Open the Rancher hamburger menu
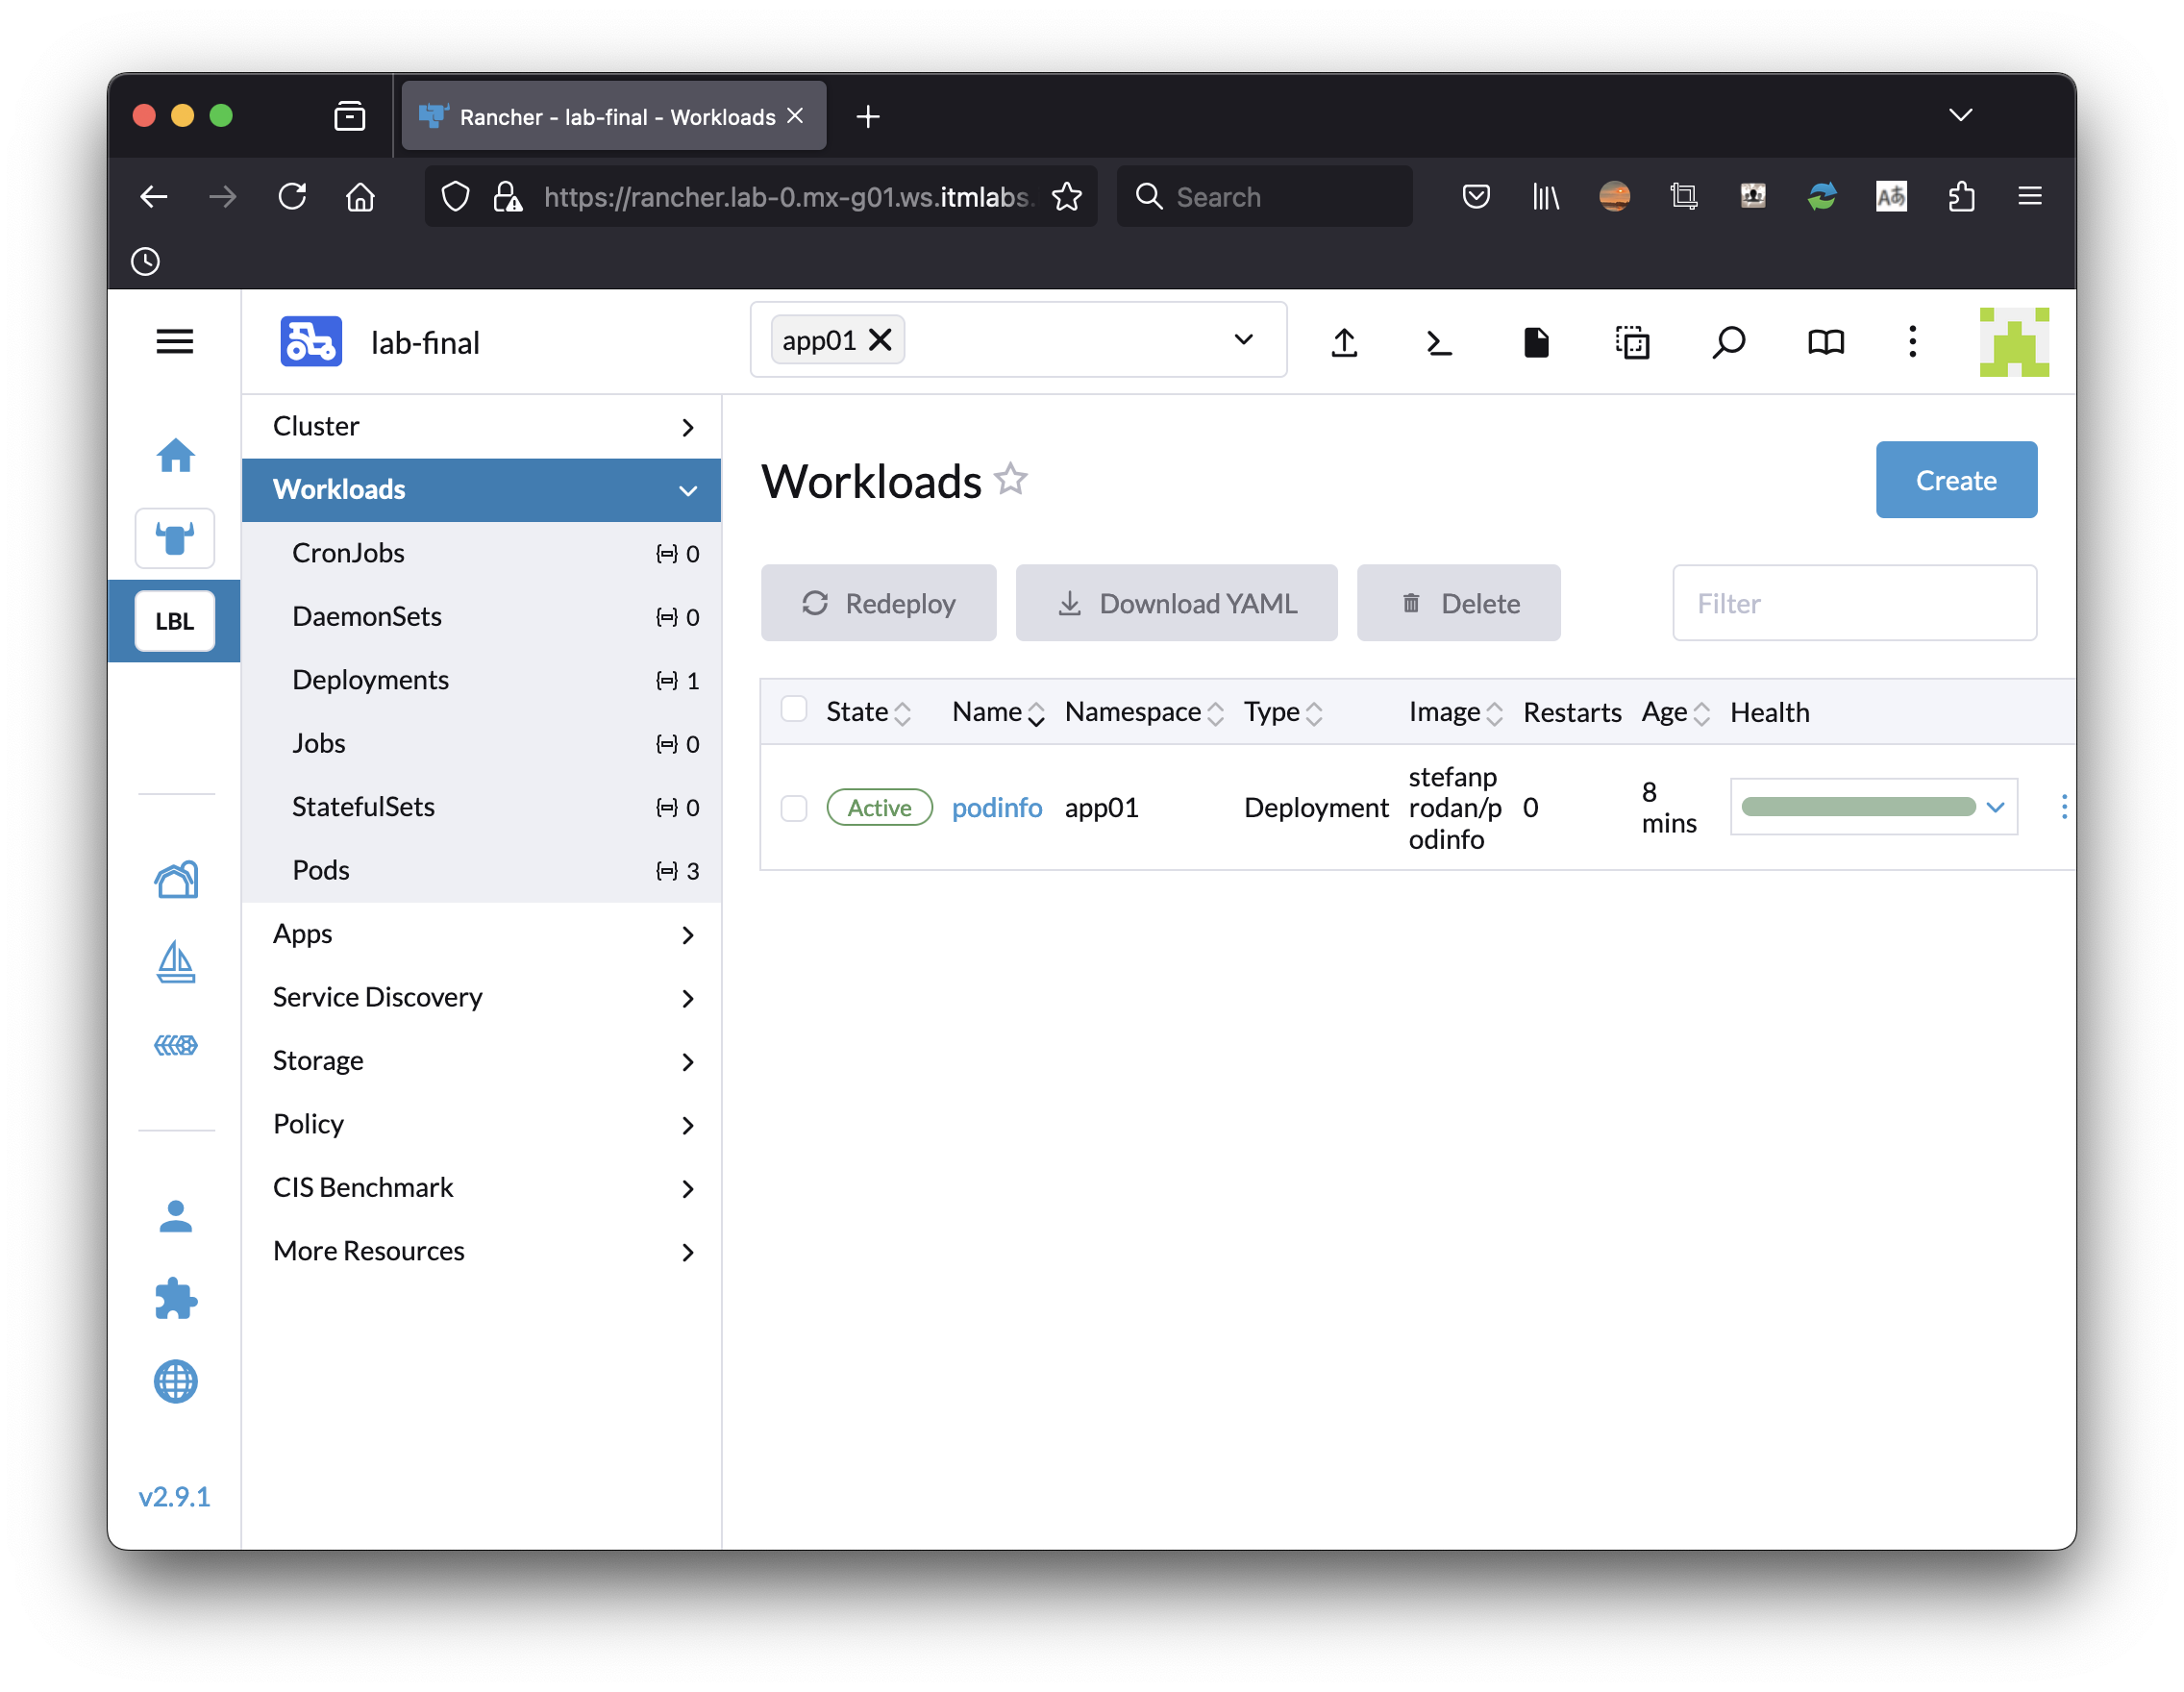 pyautogui.click(x=175, y=342)
